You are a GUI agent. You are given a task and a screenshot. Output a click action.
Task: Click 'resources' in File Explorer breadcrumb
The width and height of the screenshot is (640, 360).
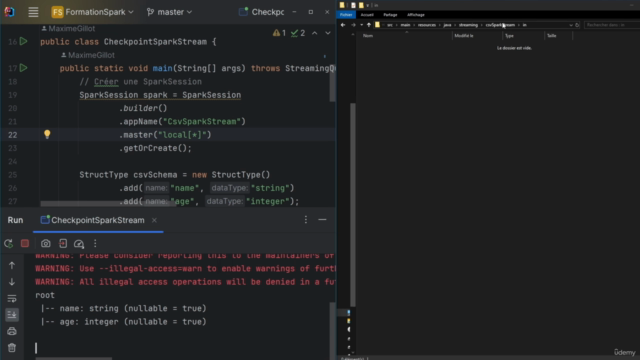click(x=427, y=25)
